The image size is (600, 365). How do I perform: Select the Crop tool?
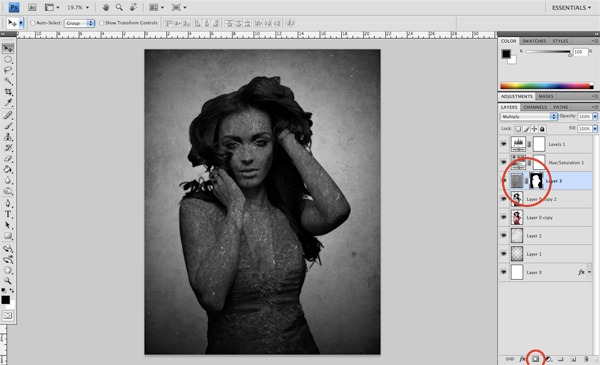point(8,92)
